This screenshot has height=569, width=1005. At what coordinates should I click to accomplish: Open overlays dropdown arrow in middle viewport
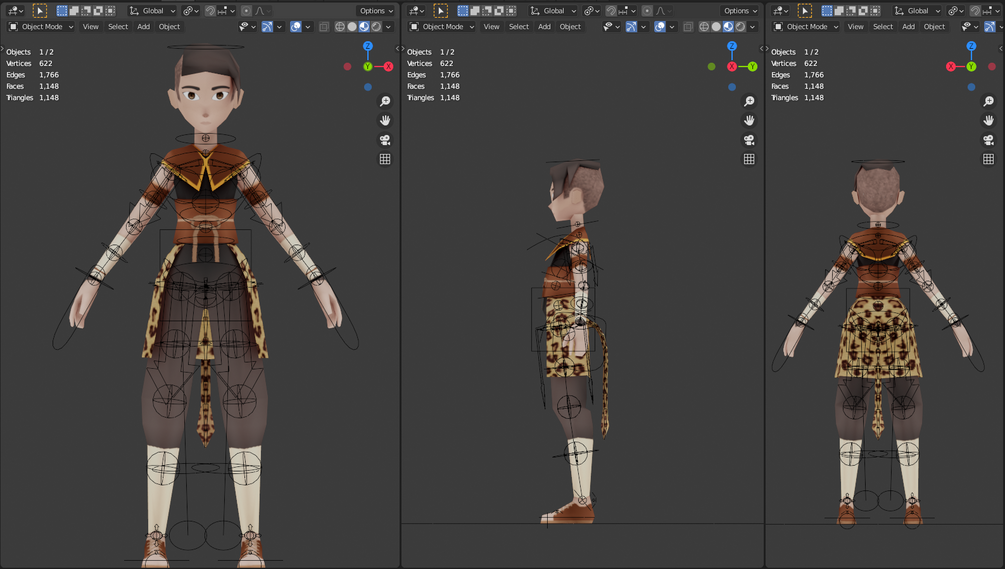click(x=672, y=27)
